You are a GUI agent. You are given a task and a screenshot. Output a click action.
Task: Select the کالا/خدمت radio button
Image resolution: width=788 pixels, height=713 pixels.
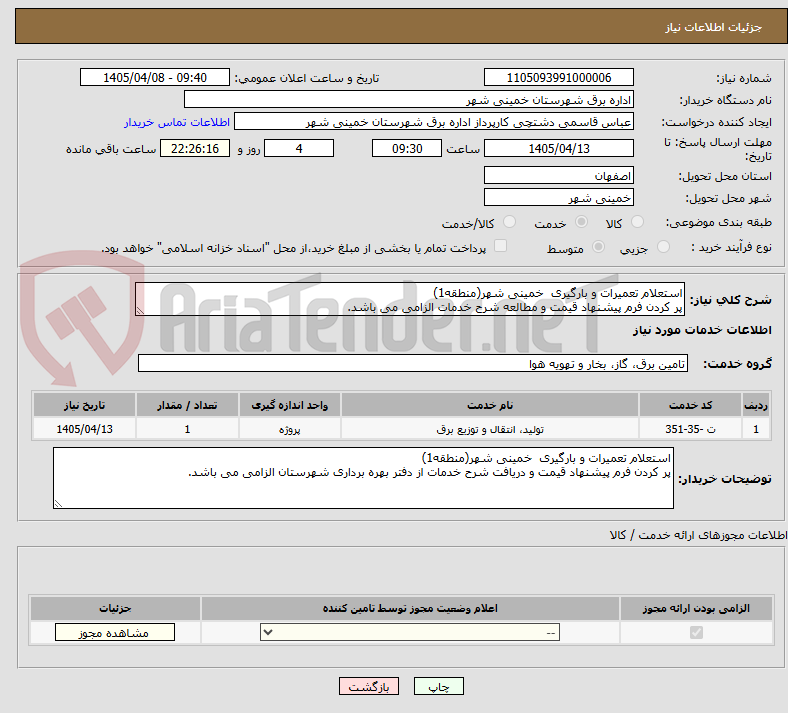[509, 222]
